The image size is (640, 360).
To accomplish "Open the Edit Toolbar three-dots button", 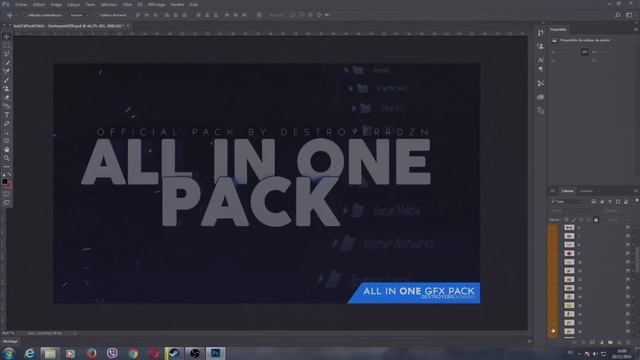I will [7, 167].
